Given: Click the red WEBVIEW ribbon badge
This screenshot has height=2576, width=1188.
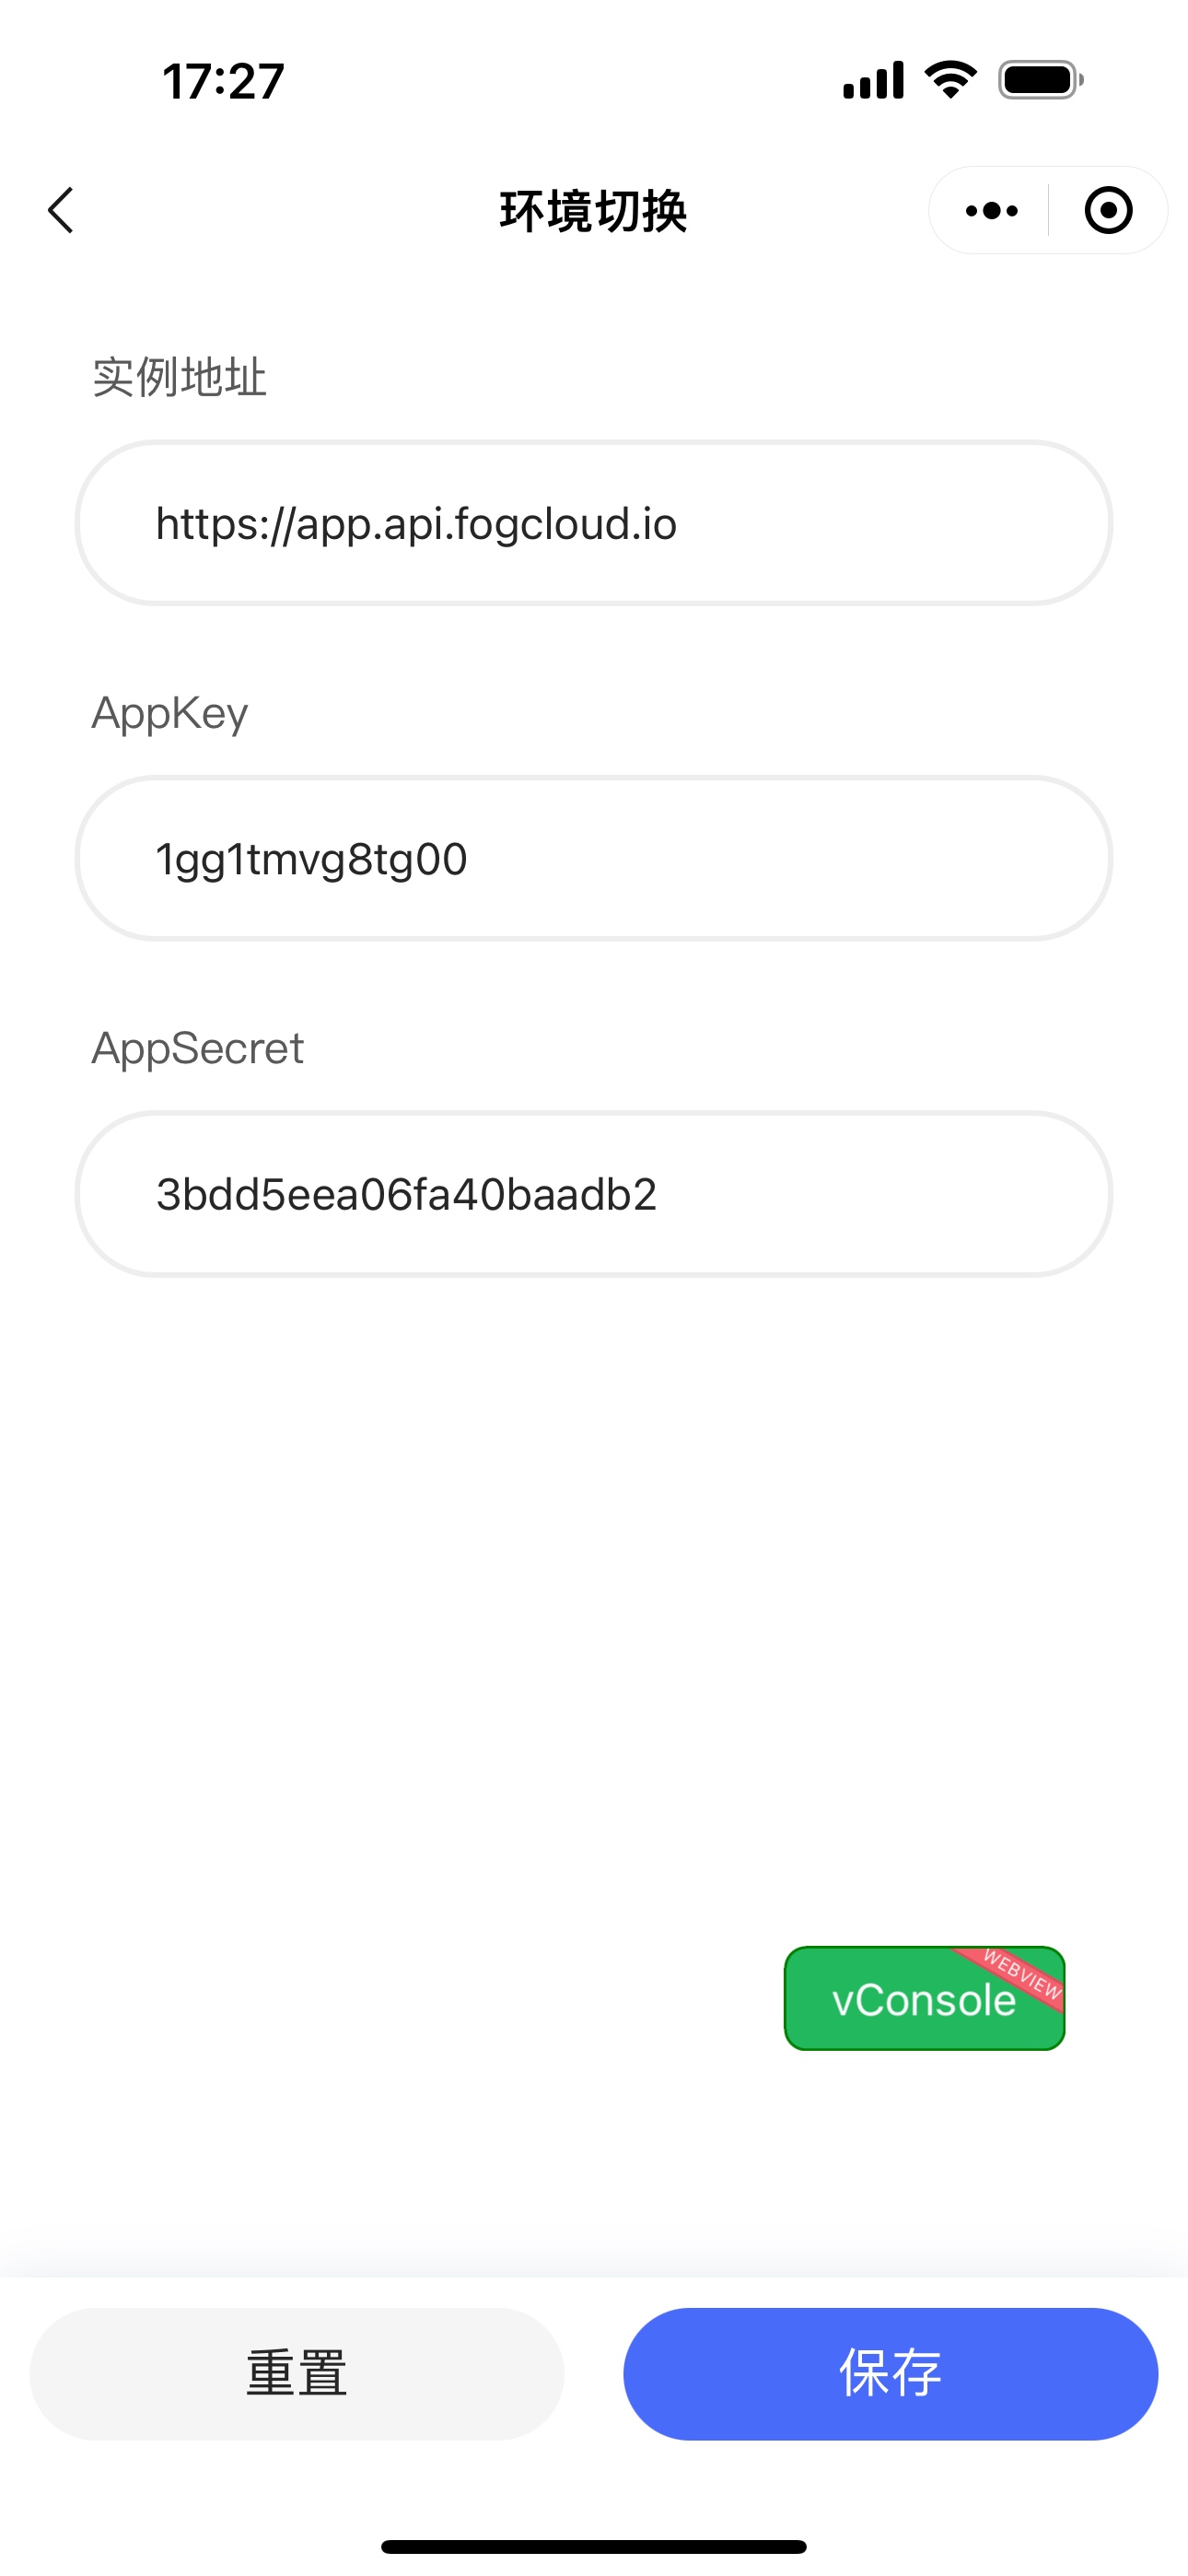Looking at the screenshot, I should tap(1018, 1974).
